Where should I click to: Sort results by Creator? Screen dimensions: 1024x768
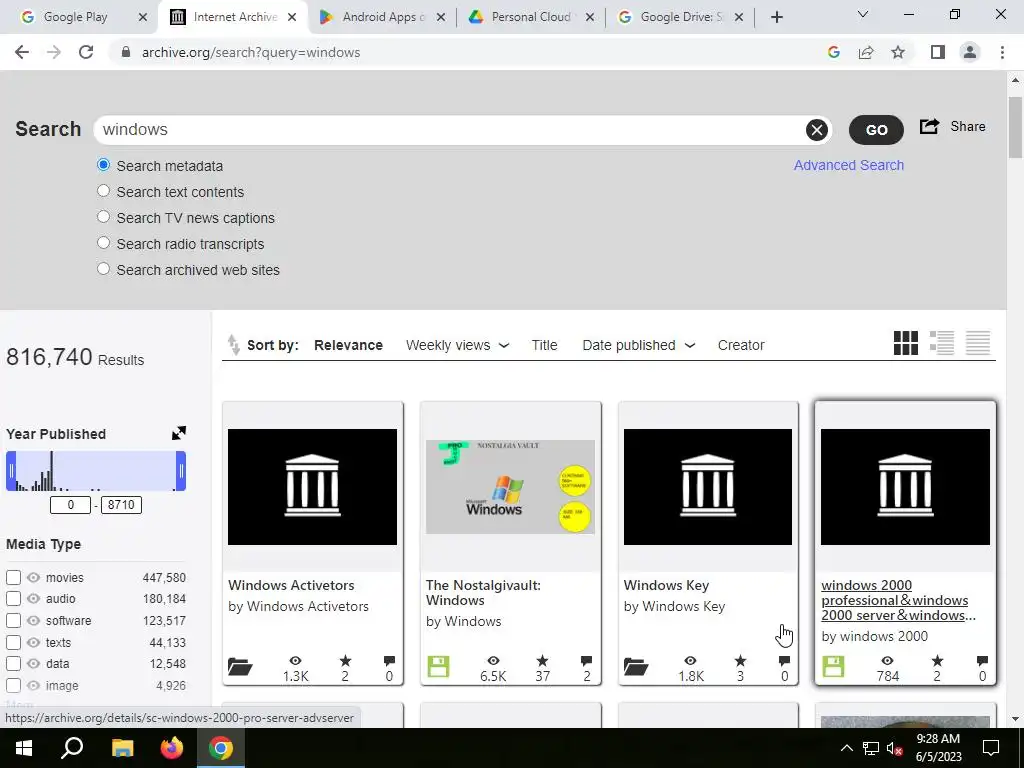pos(741,345)
